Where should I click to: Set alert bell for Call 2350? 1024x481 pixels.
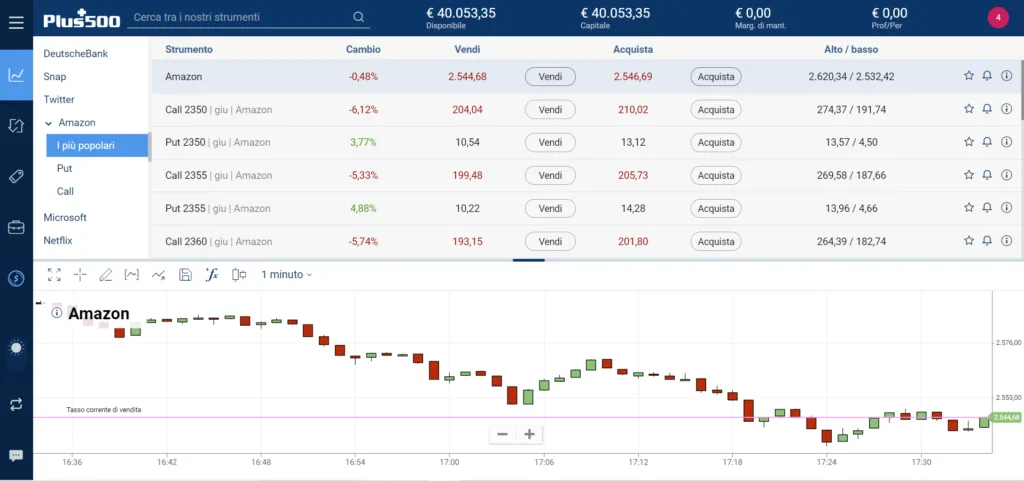pos(987,109)
